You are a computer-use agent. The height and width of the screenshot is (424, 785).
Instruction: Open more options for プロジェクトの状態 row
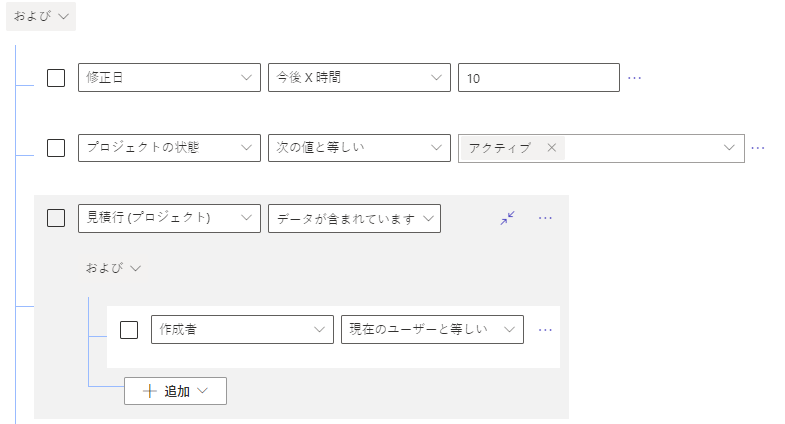[x=758, y=148]
